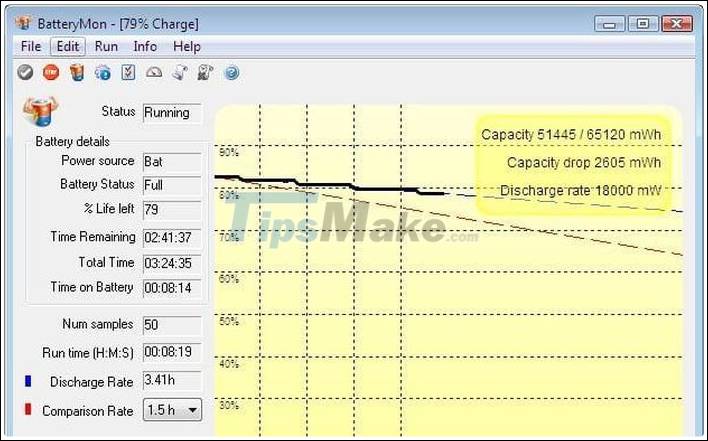This screenshot has height=441, width=708.
Task: Close the BatteryMon window
Action: pos(677,23)
